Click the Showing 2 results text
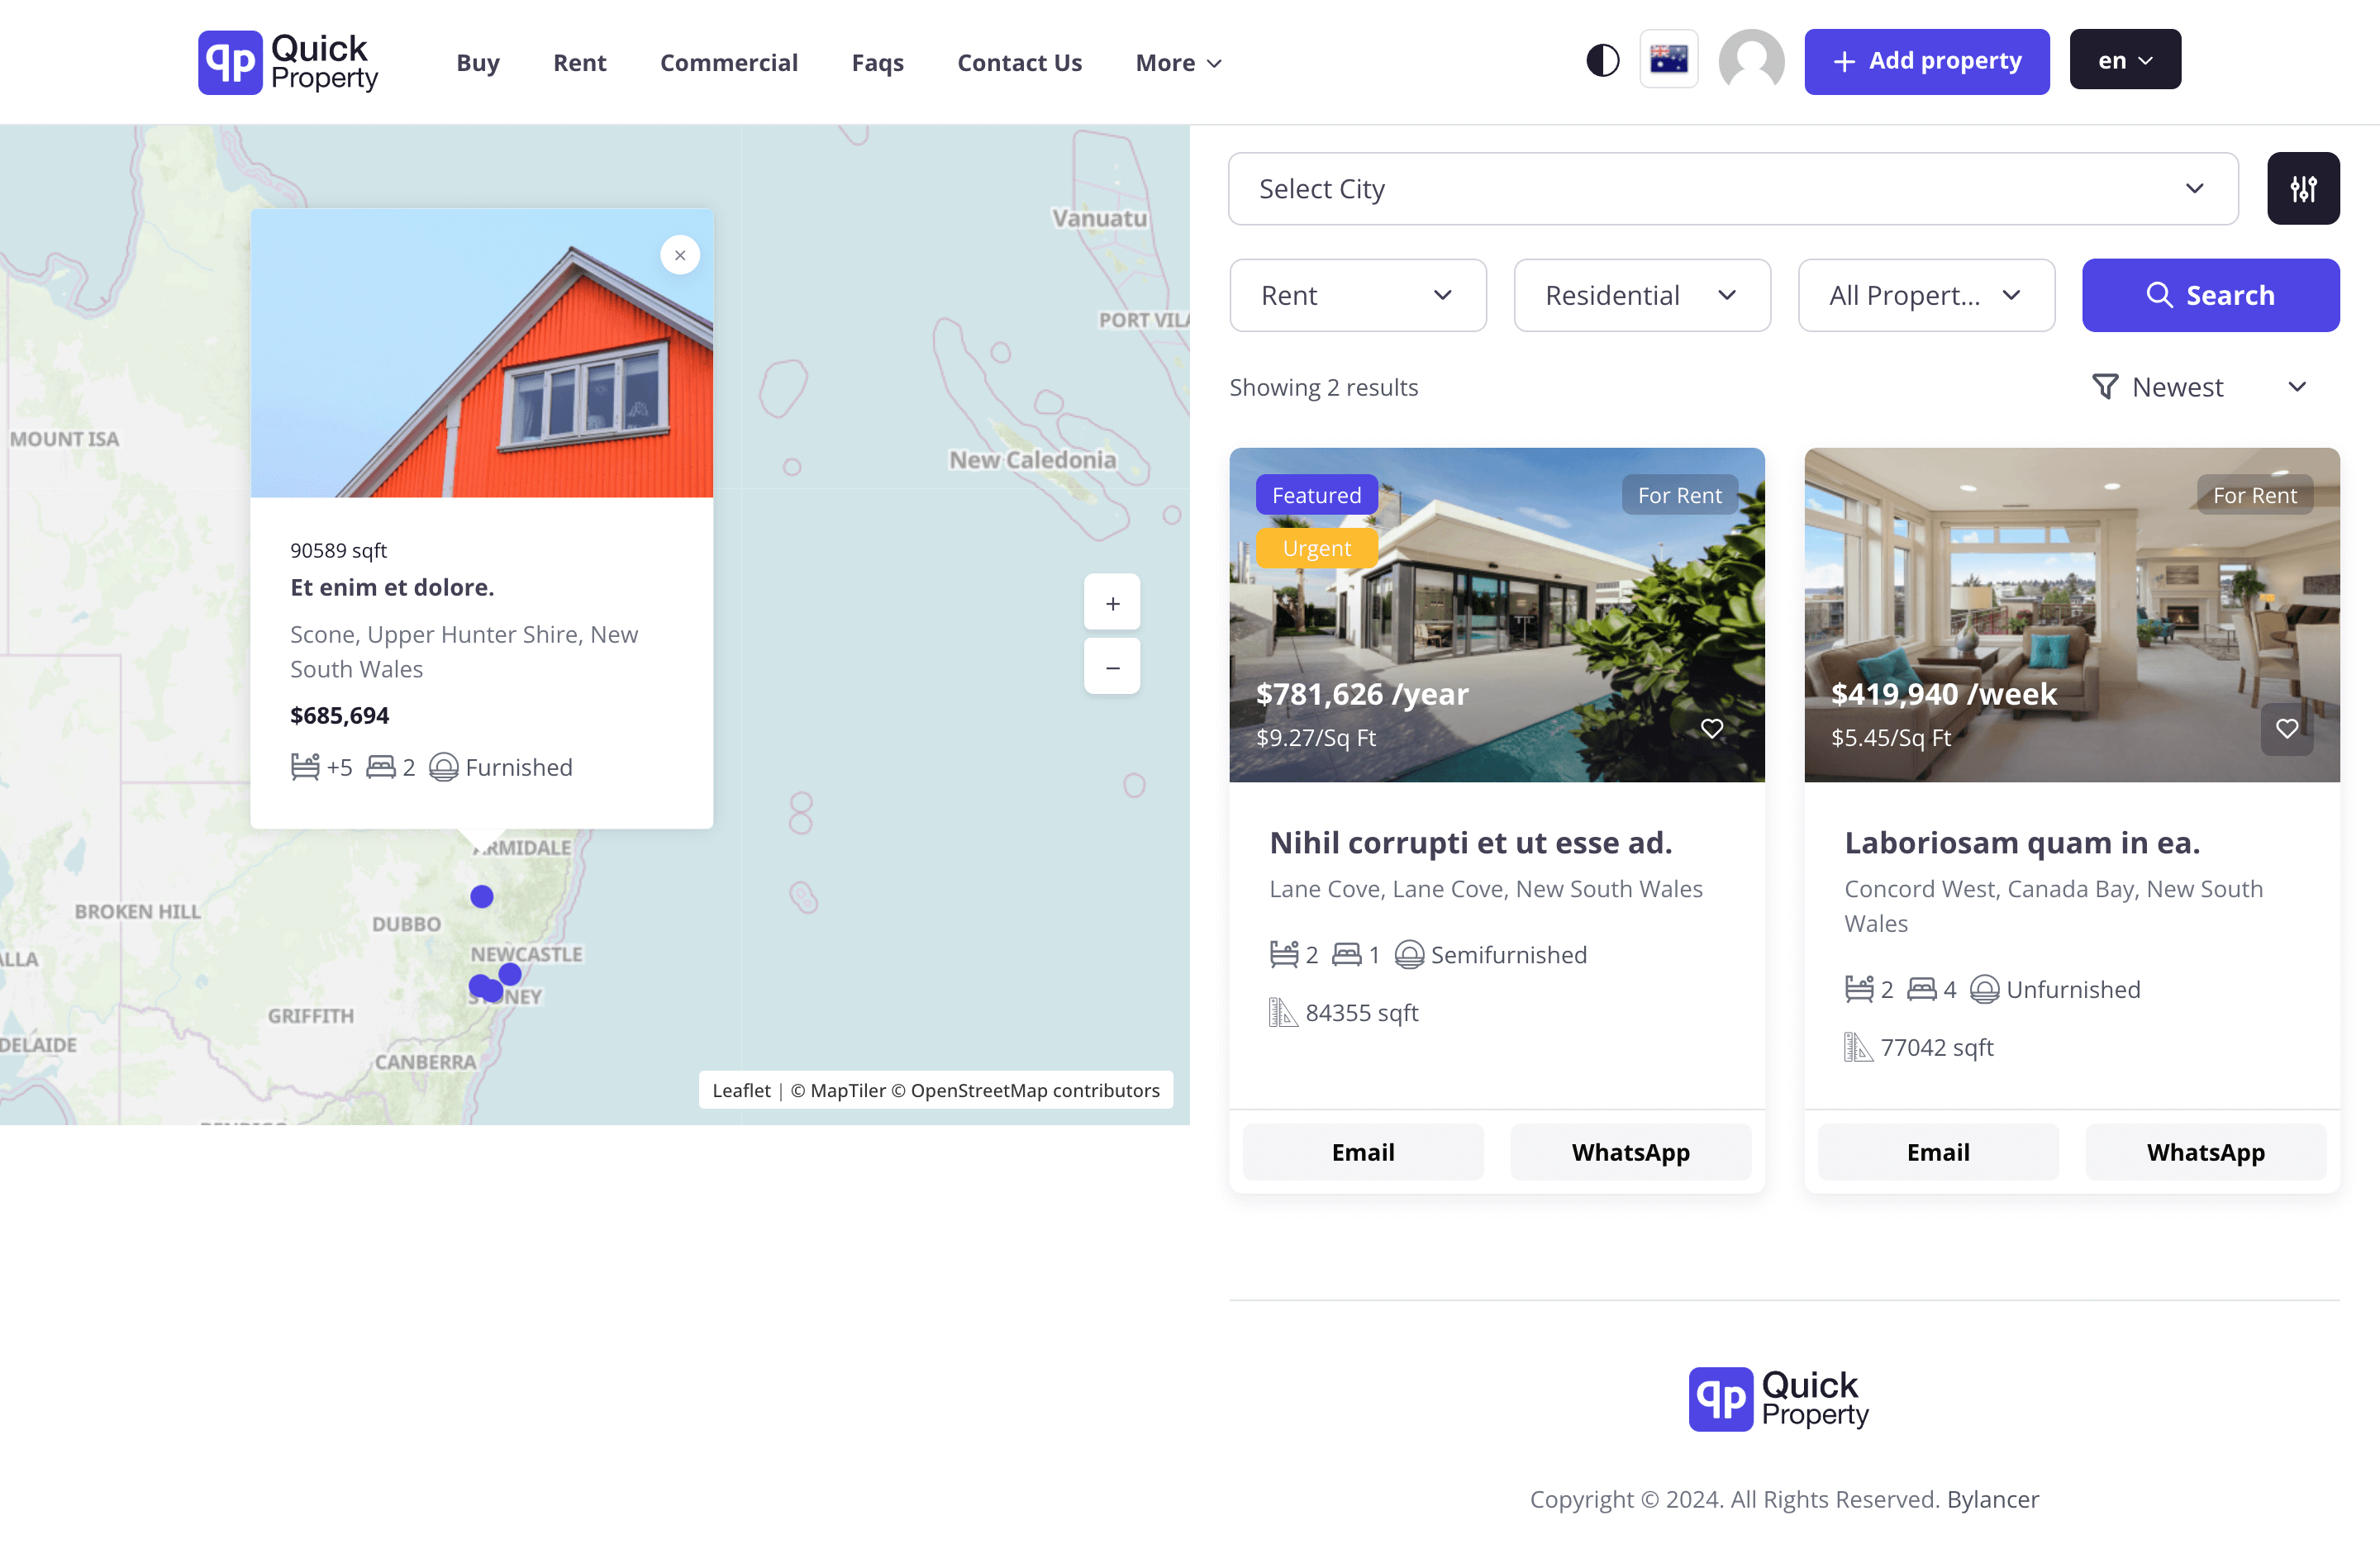This screenshot has width=2380, height=1568. [x=1323, y=387]
